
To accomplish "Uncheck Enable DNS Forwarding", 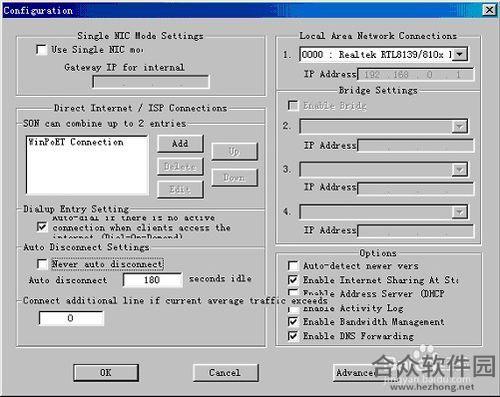I will click(x=293, y=336).
